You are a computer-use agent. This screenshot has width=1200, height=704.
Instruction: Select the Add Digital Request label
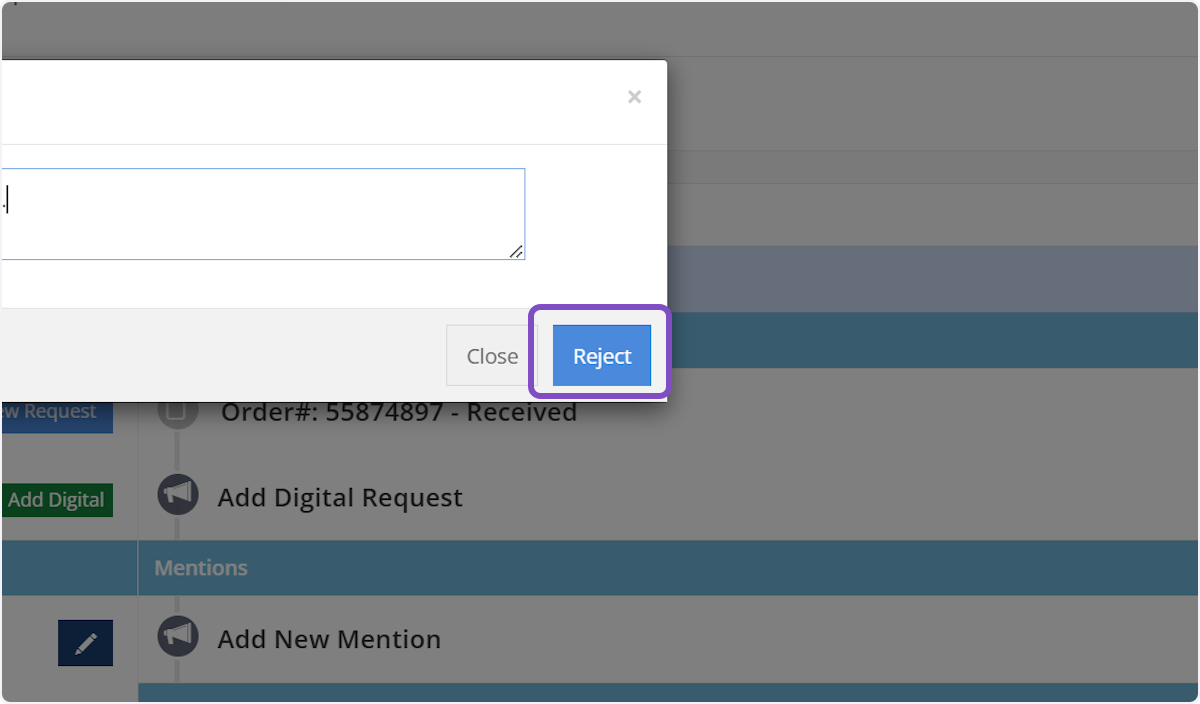point(340,498)
